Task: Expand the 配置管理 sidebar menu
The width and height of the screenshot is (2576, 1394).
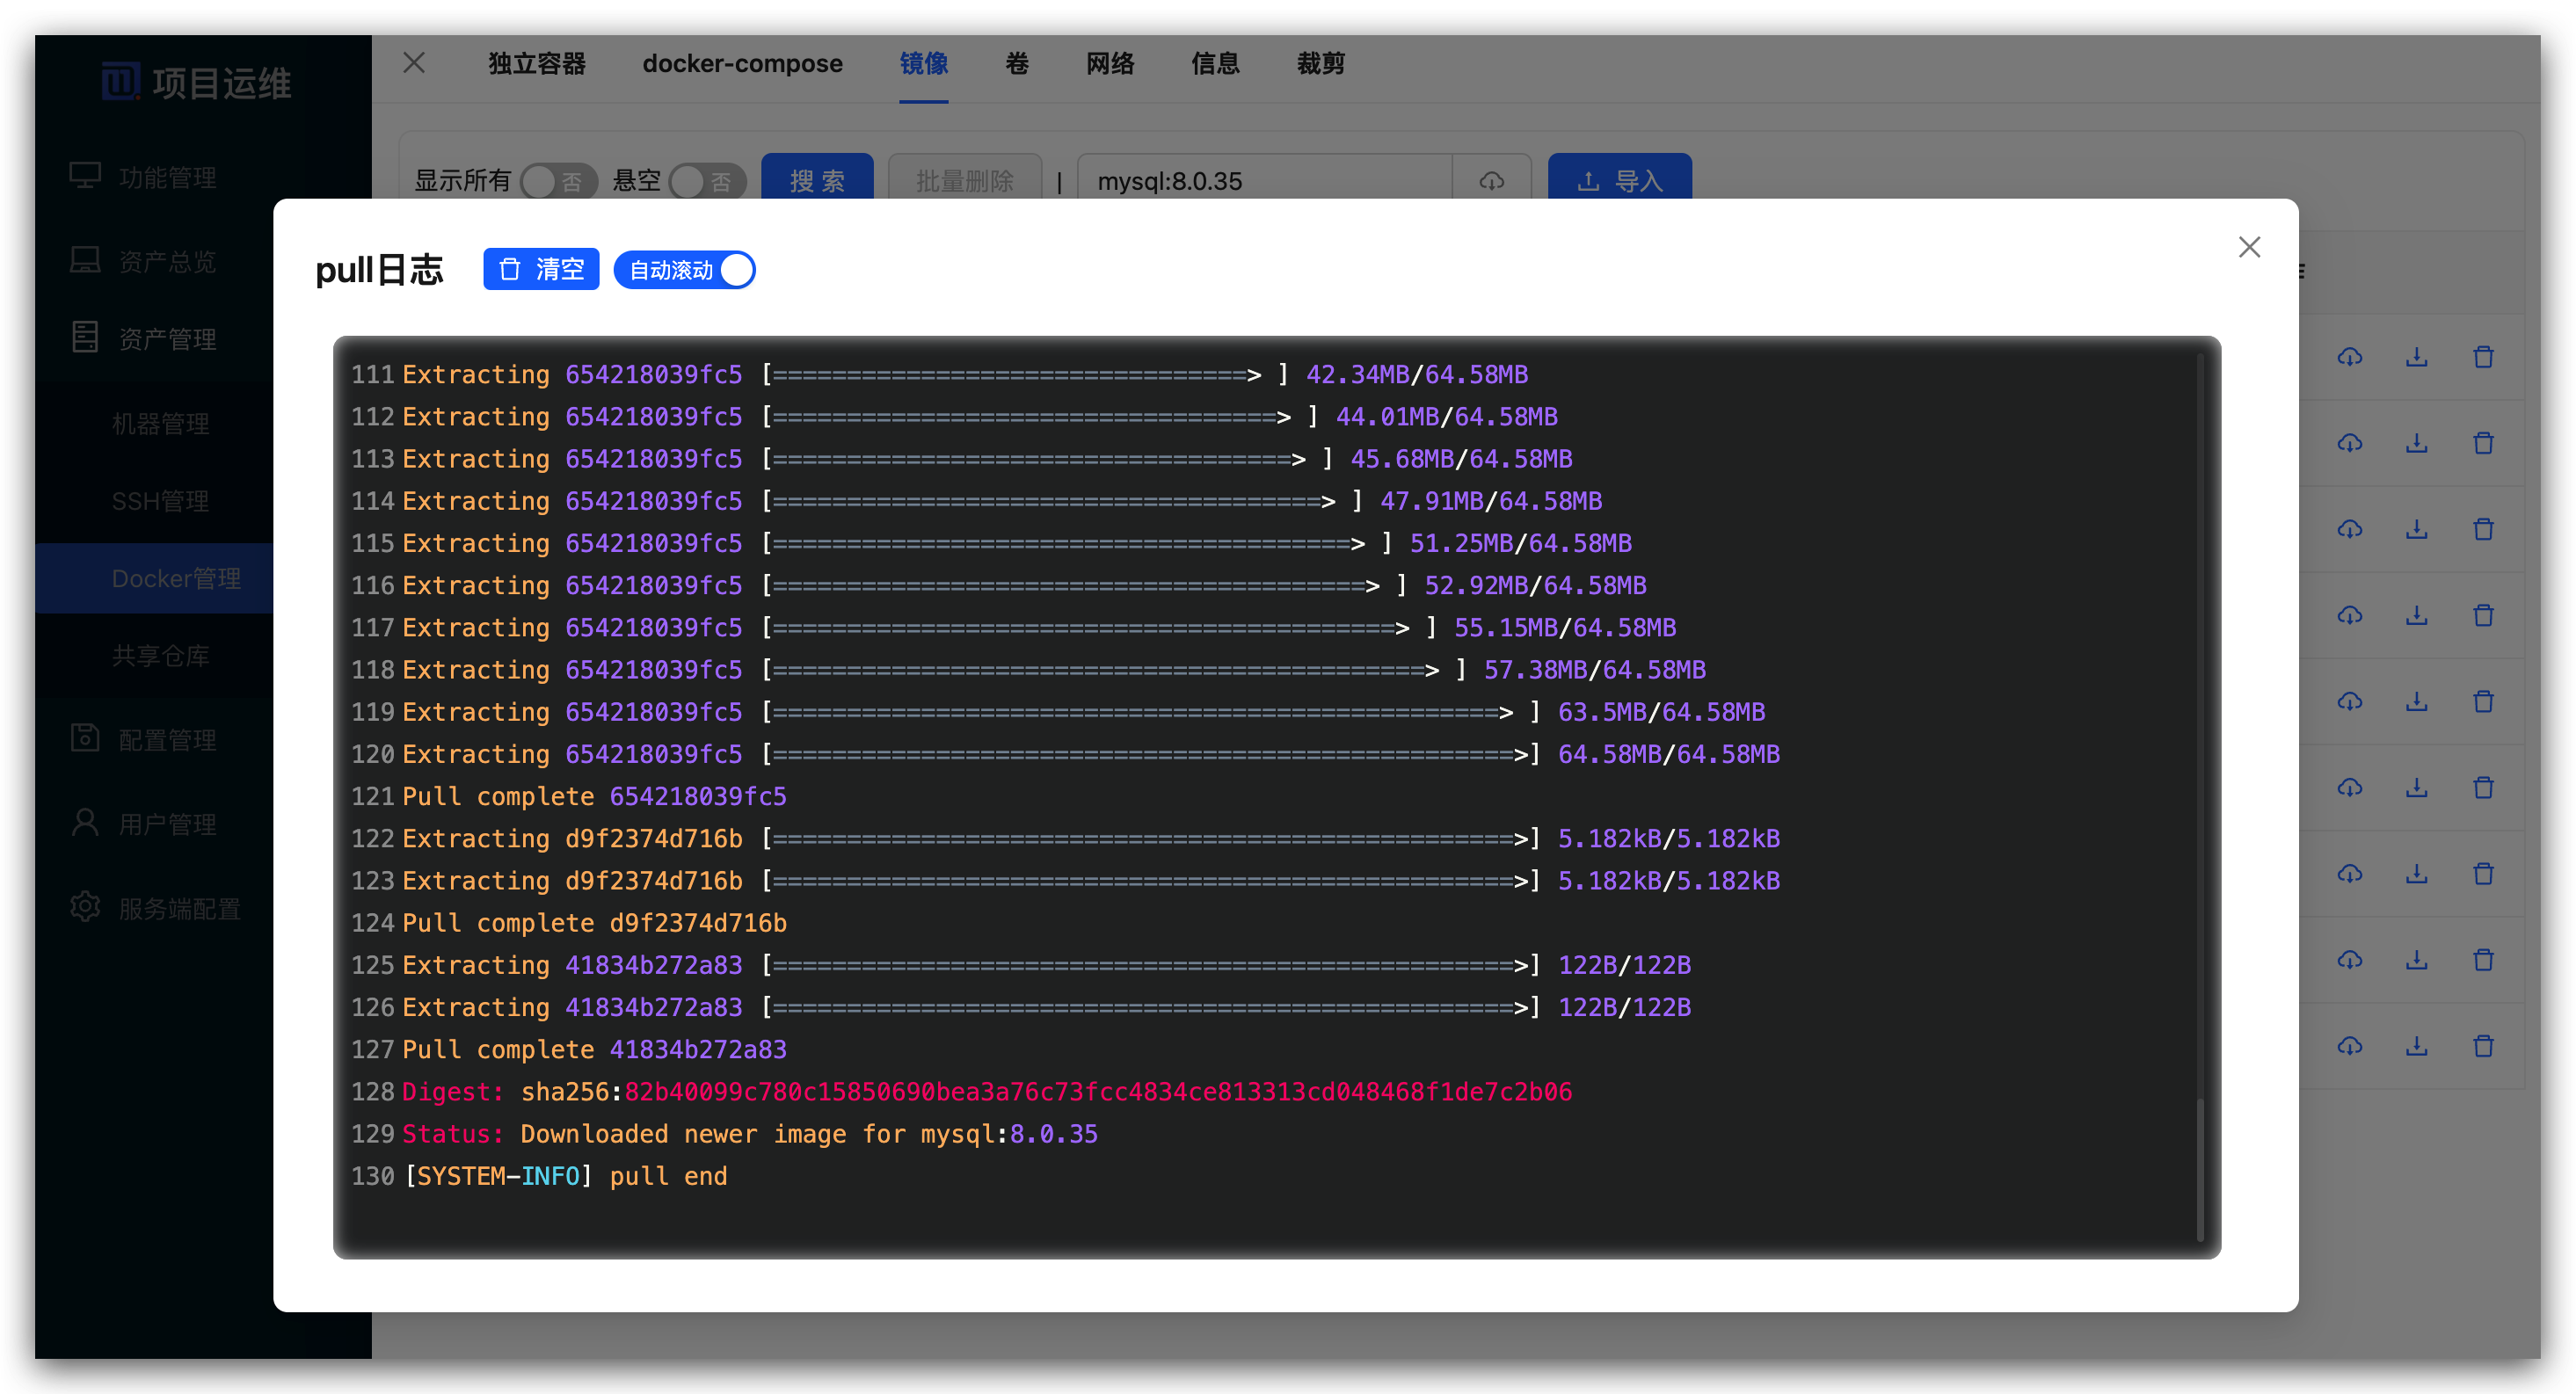Action: pyautogui.click(x=166, y=740)
